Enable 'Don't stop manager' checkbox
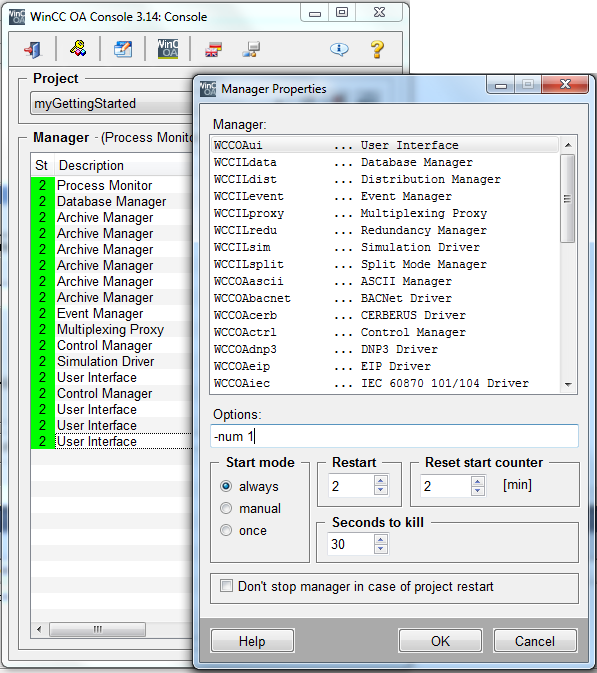The image size is (597, 673). (226, 585)
